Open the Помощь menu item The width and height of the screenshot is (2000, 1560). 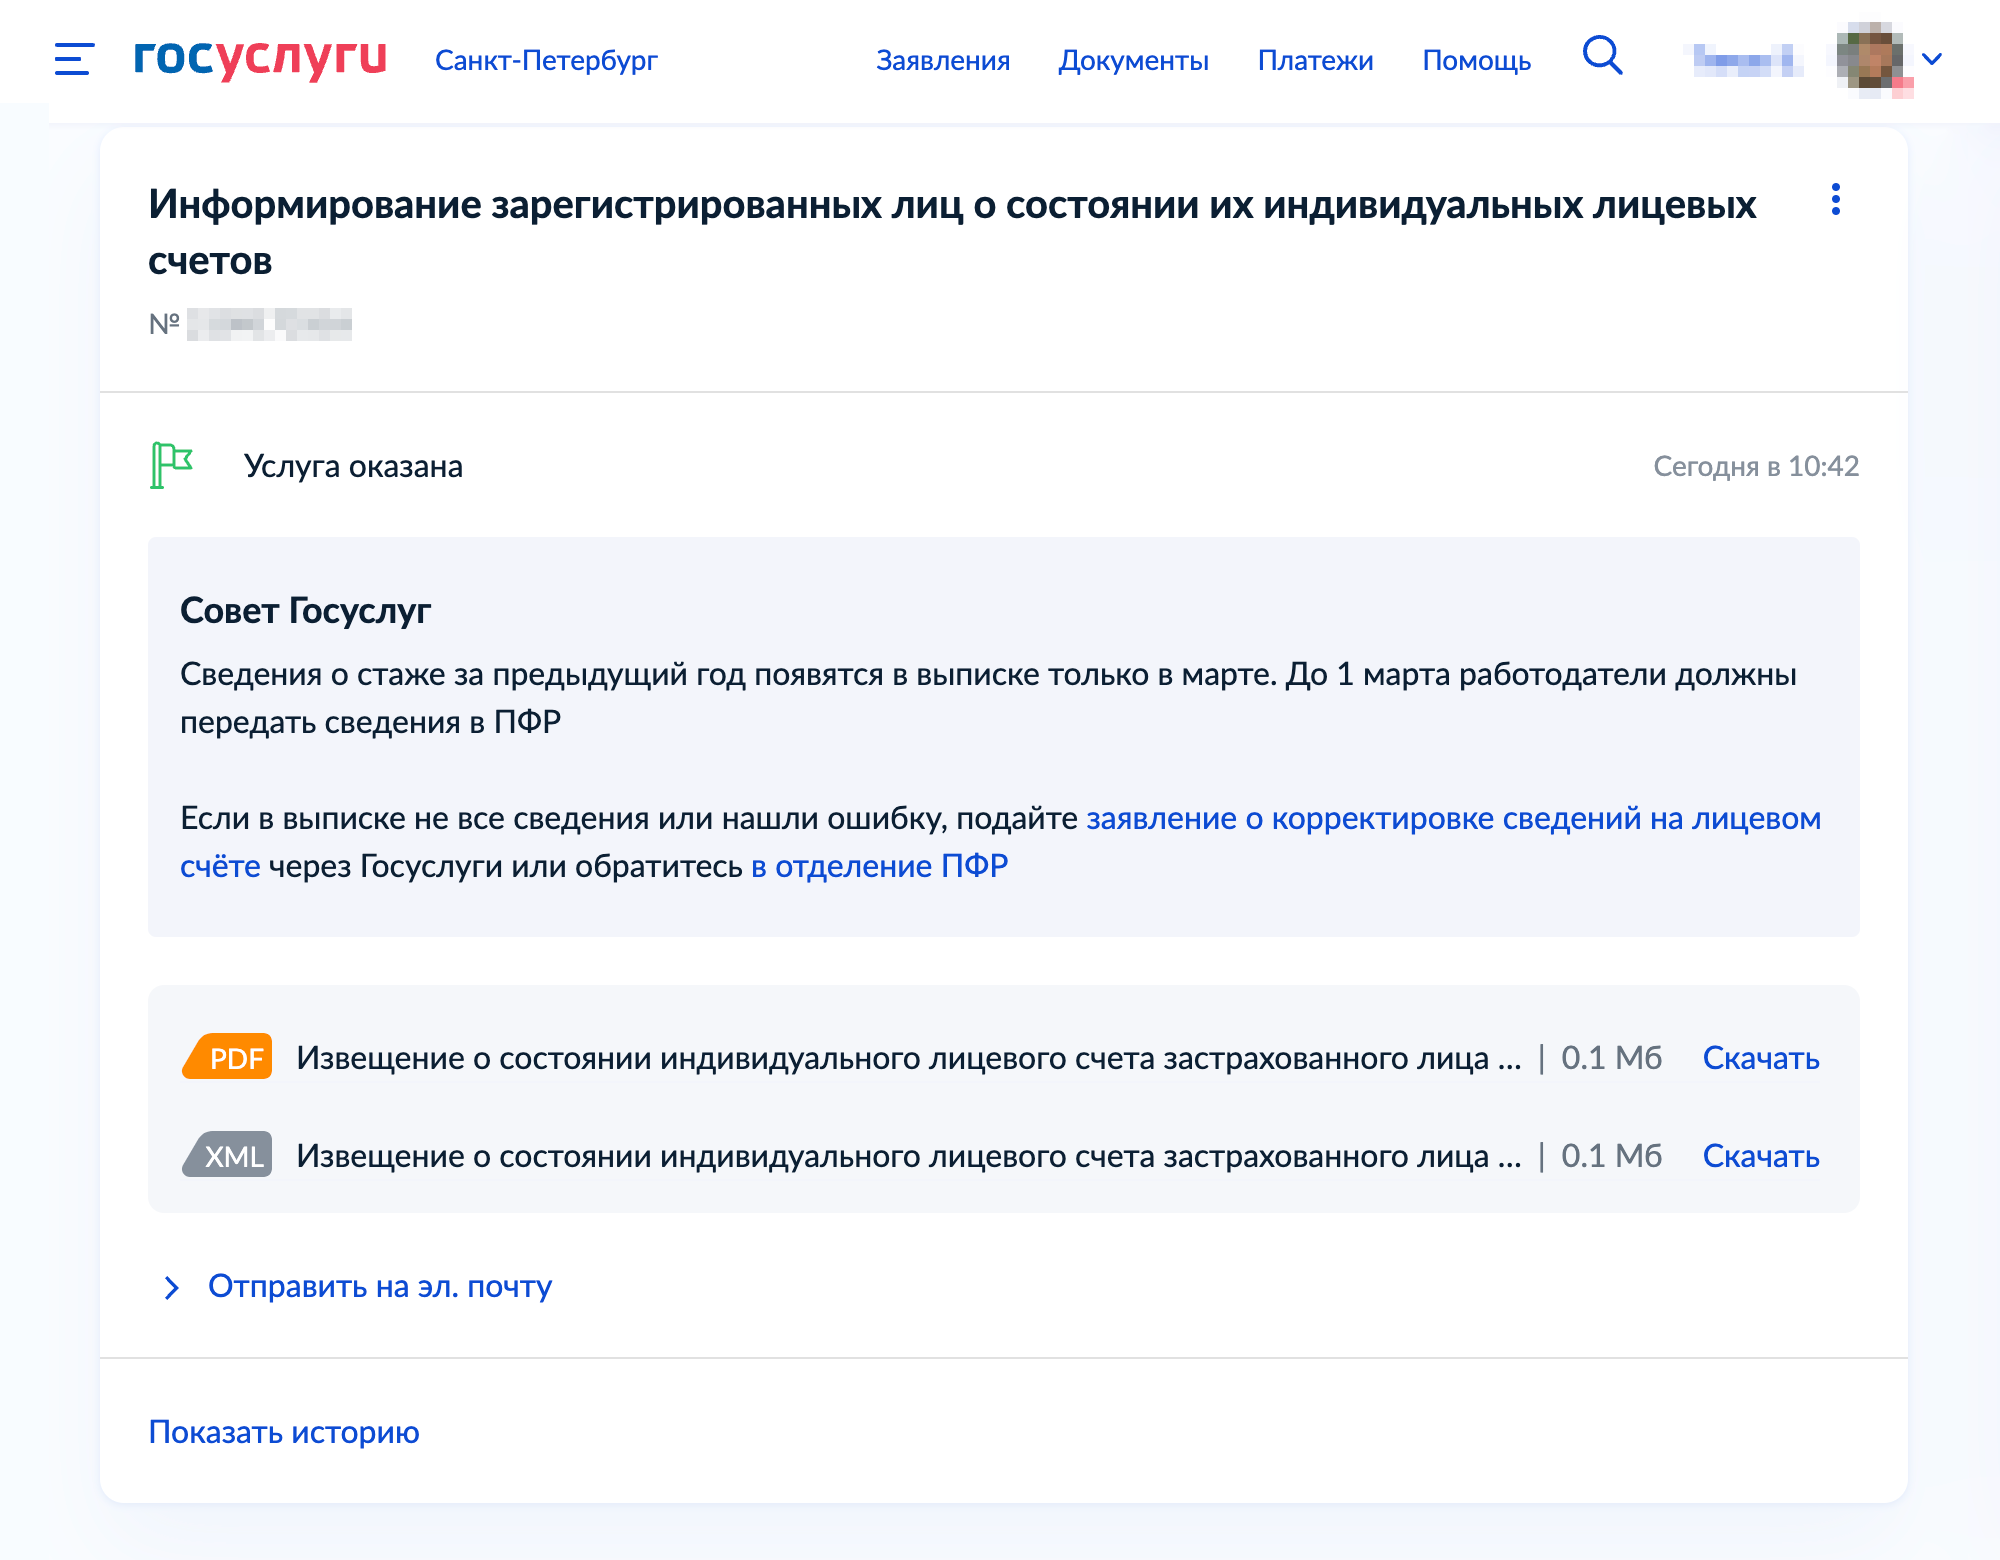pyautogui.click(x=1477, y=60)
